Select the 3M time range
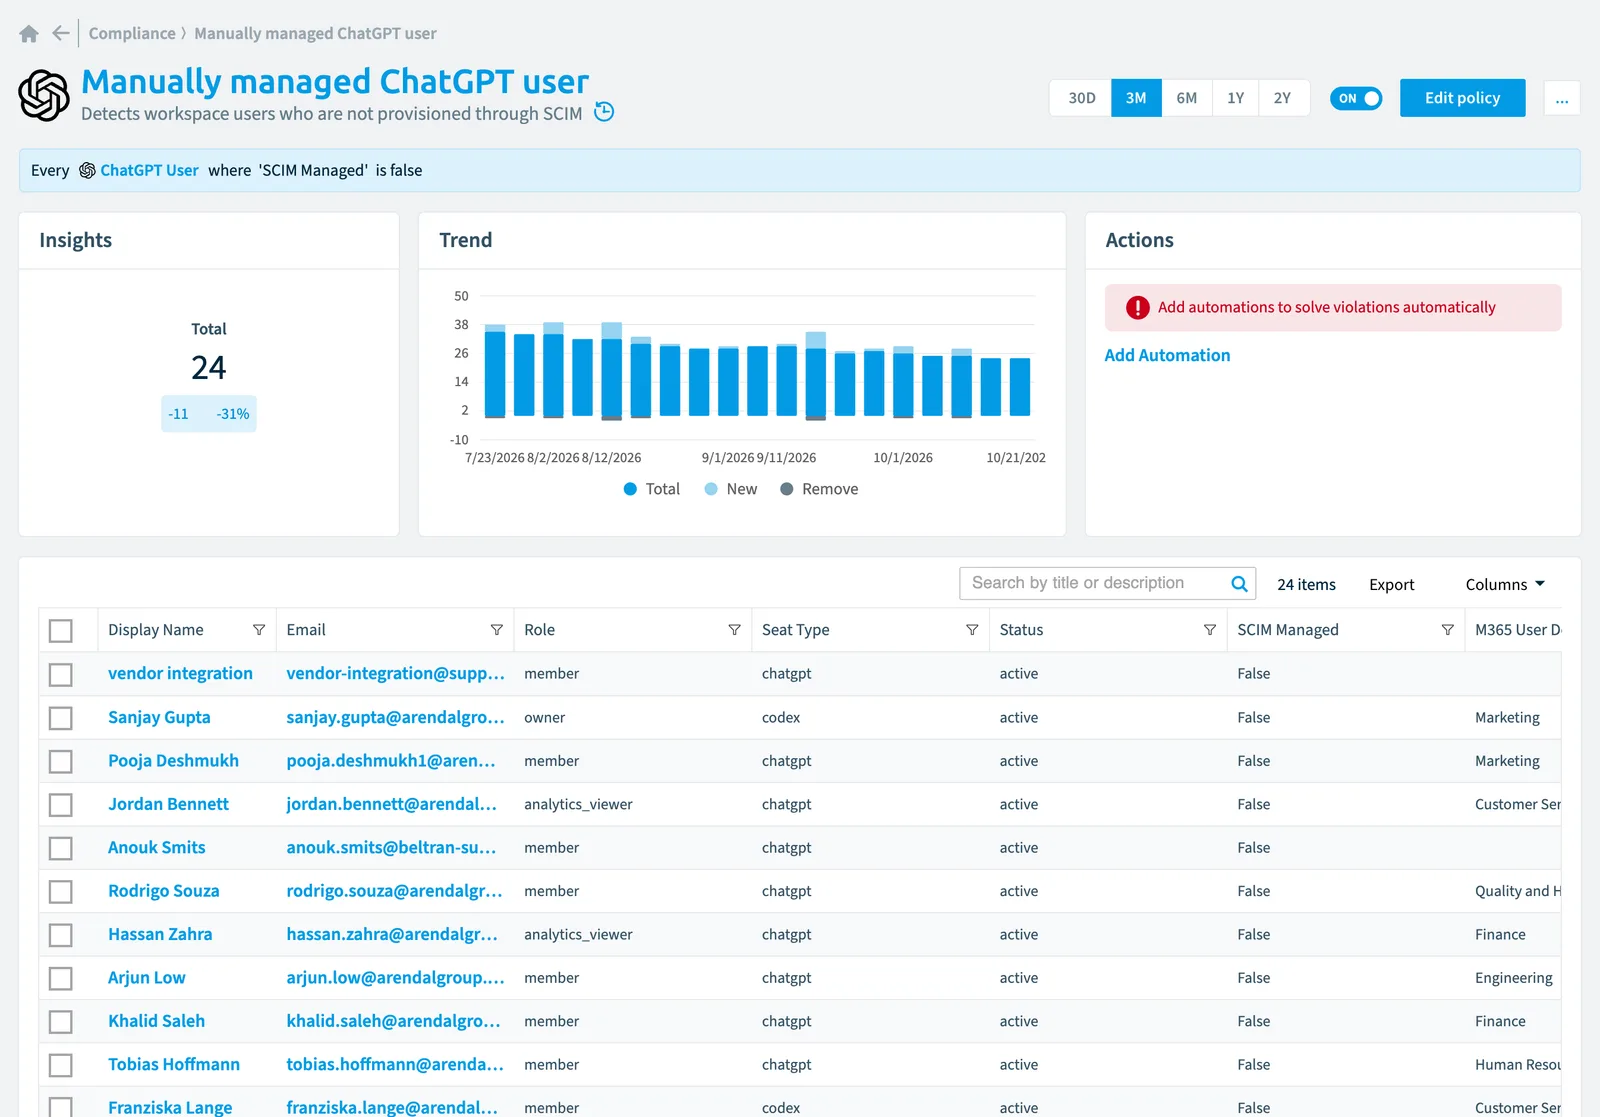 [x=1136, y=98]
